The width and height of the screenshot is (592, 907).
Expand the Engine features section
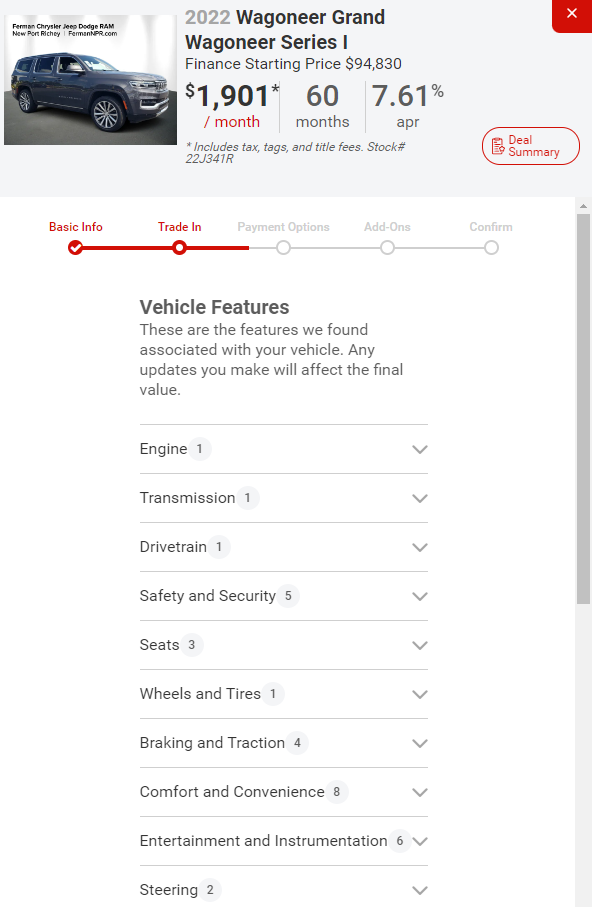click(x=284, y=449)
